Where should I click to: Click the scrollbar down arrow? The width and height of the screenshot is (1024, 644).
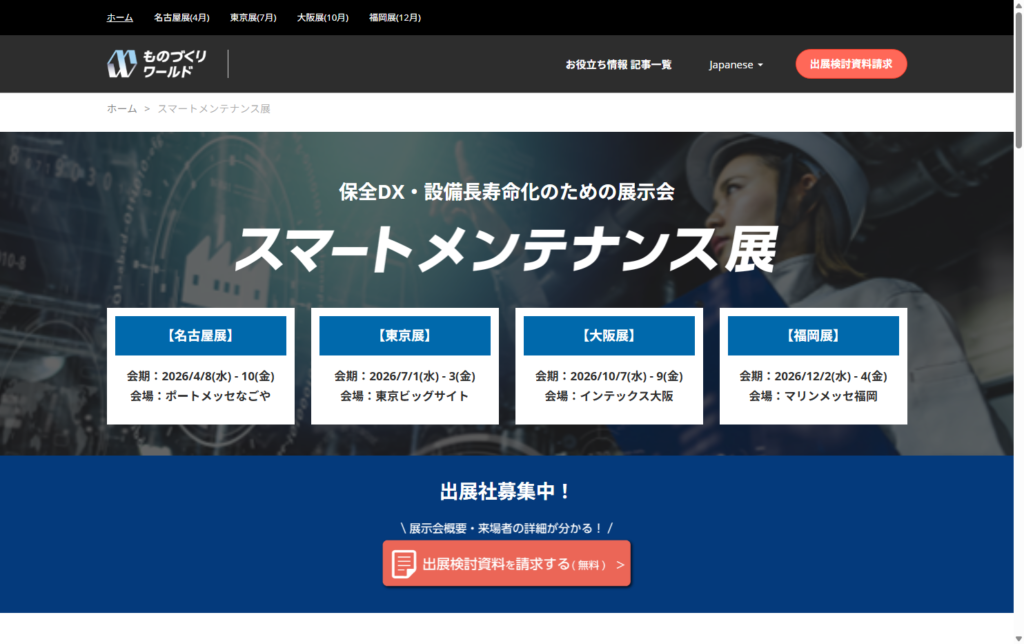[1017, 636]
